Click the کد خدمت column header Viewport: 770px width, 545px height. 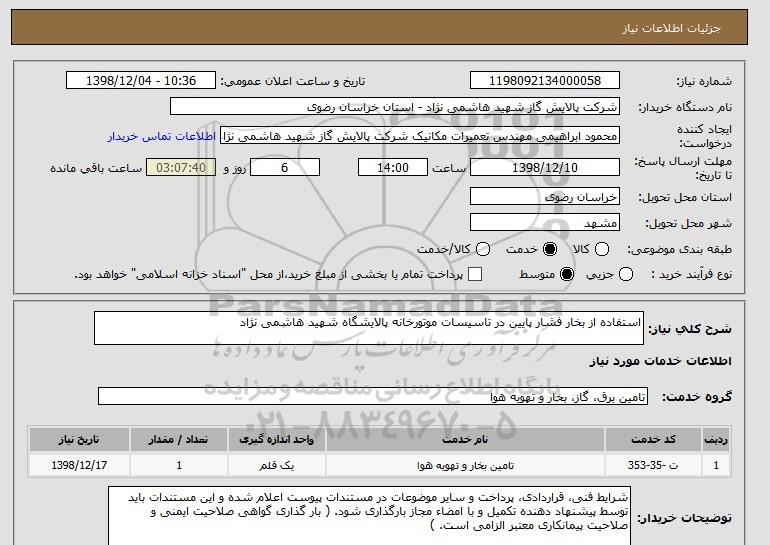653,439
